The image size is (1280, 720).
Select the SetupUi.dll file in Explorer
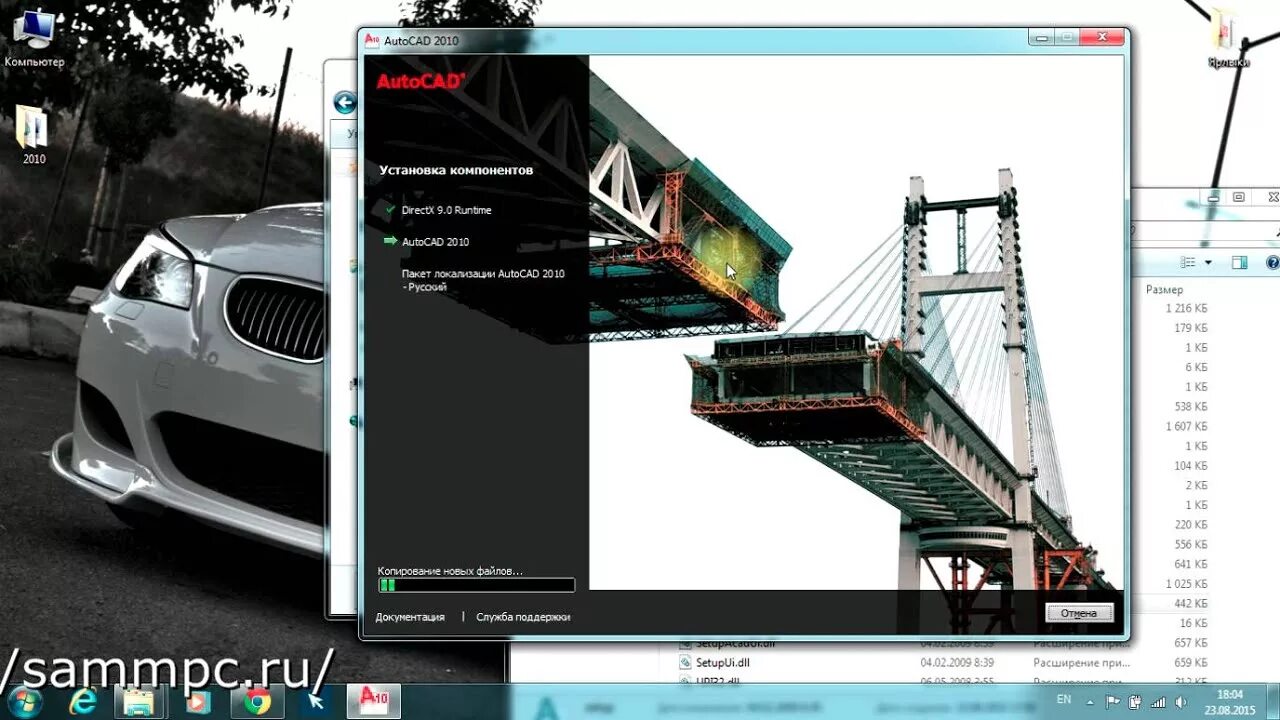click(723, 662)
